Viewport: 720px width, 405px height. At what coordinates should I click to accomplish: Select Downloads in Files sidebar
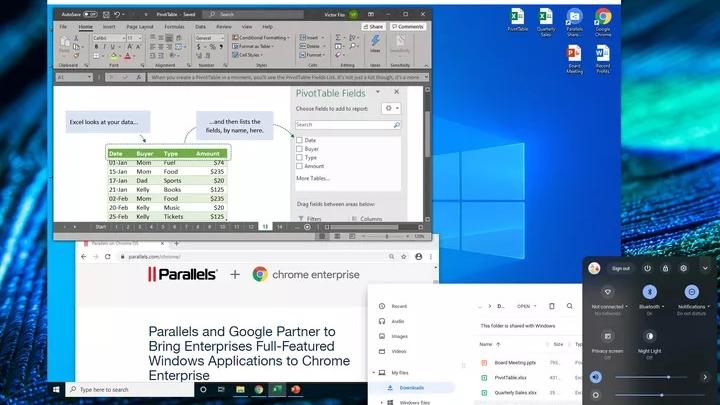411,388
